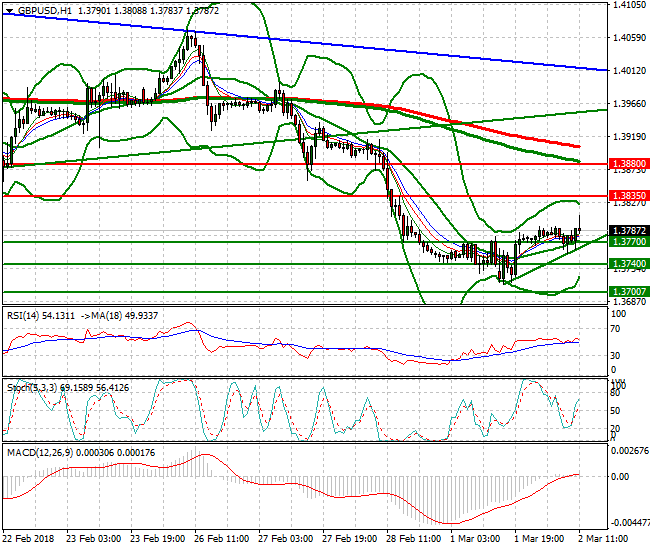The image size is (650, 550).
Task: Click the MACD(12,26,9) indicator label
Action: click(x=81, y=453)
